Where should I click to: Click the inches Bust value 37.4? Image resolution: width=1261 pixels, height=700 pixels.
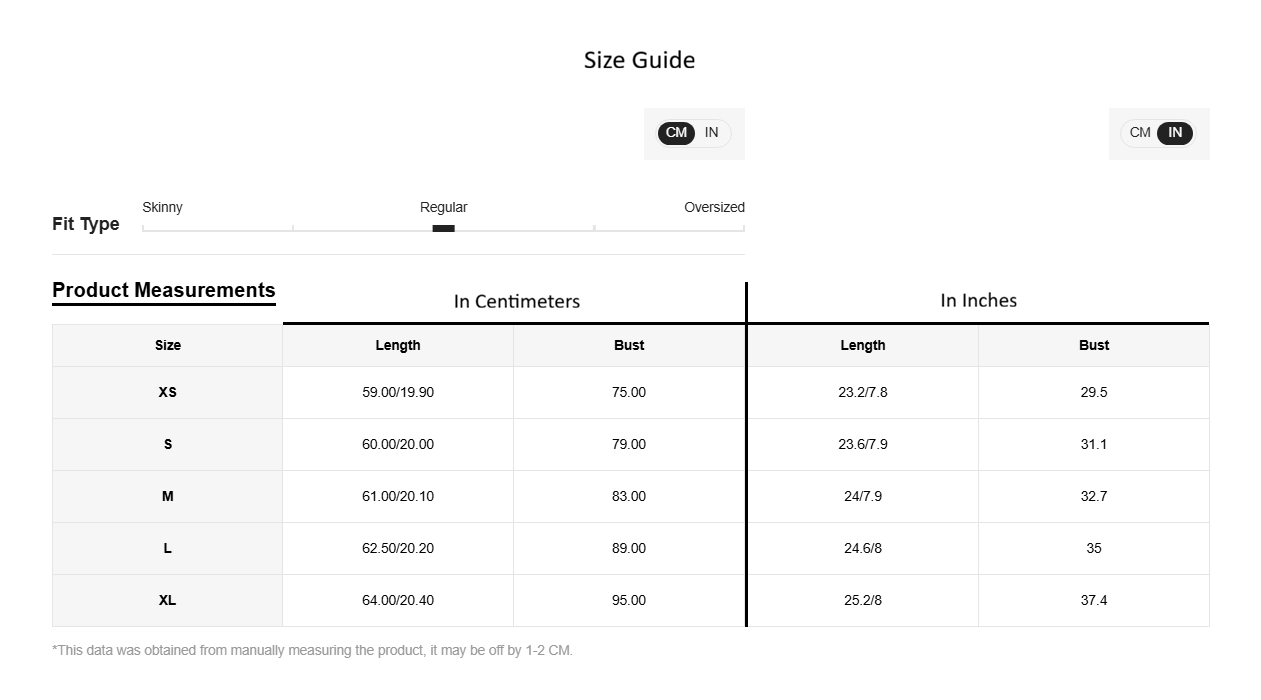(1094, 600)
